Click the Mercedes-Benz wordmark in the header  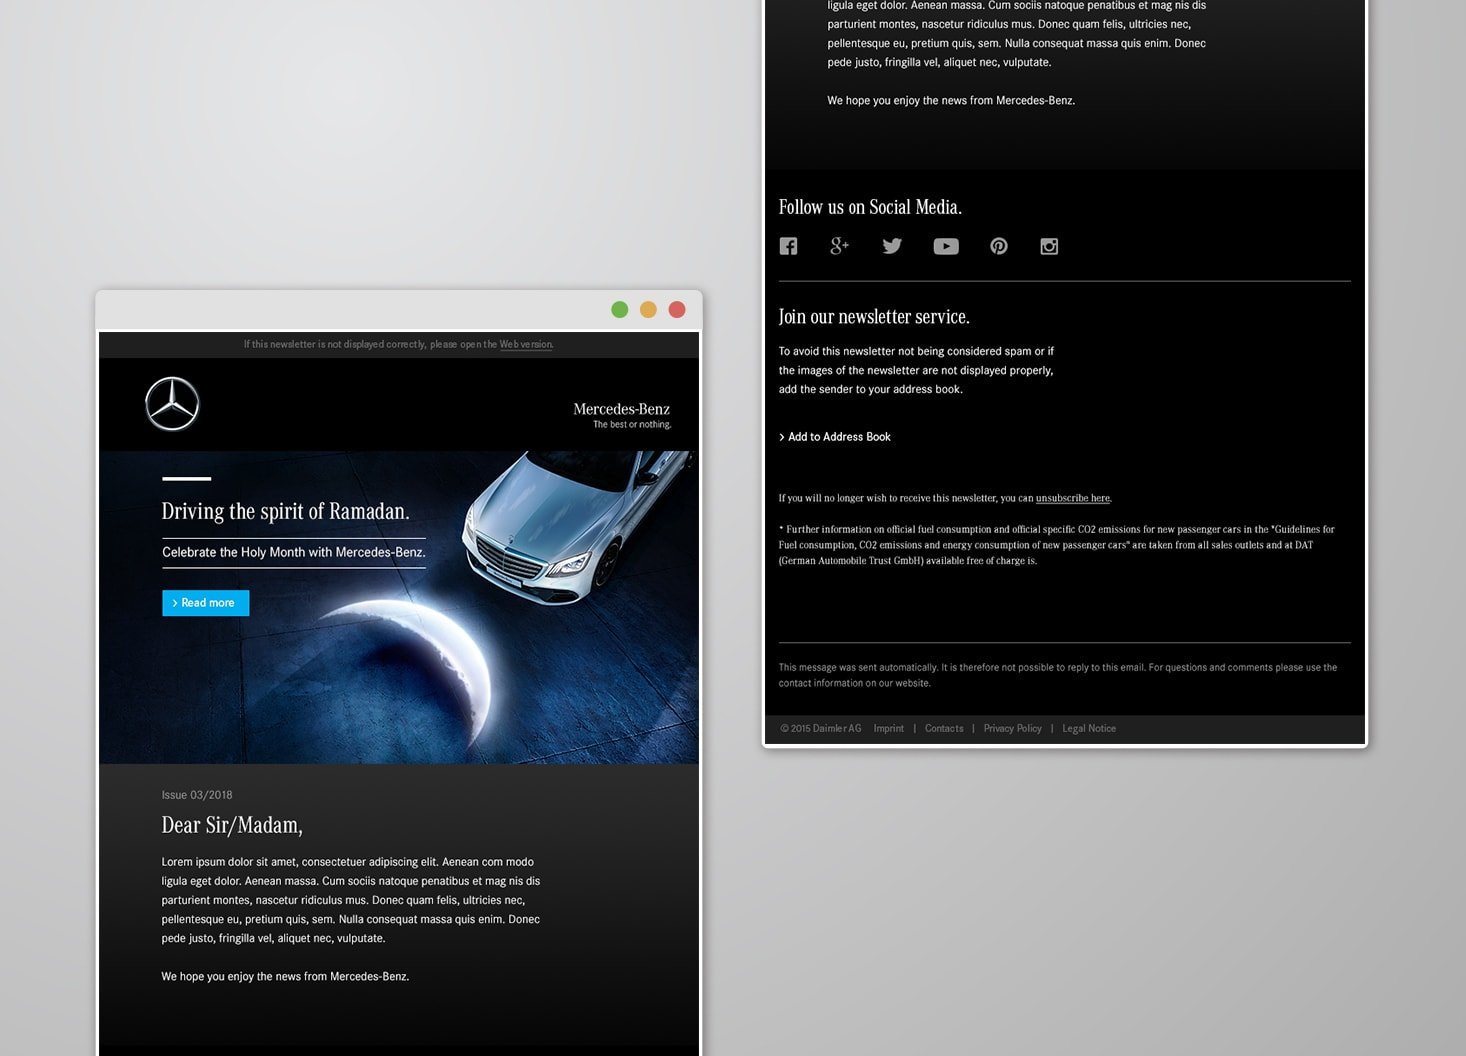(621, 409)
